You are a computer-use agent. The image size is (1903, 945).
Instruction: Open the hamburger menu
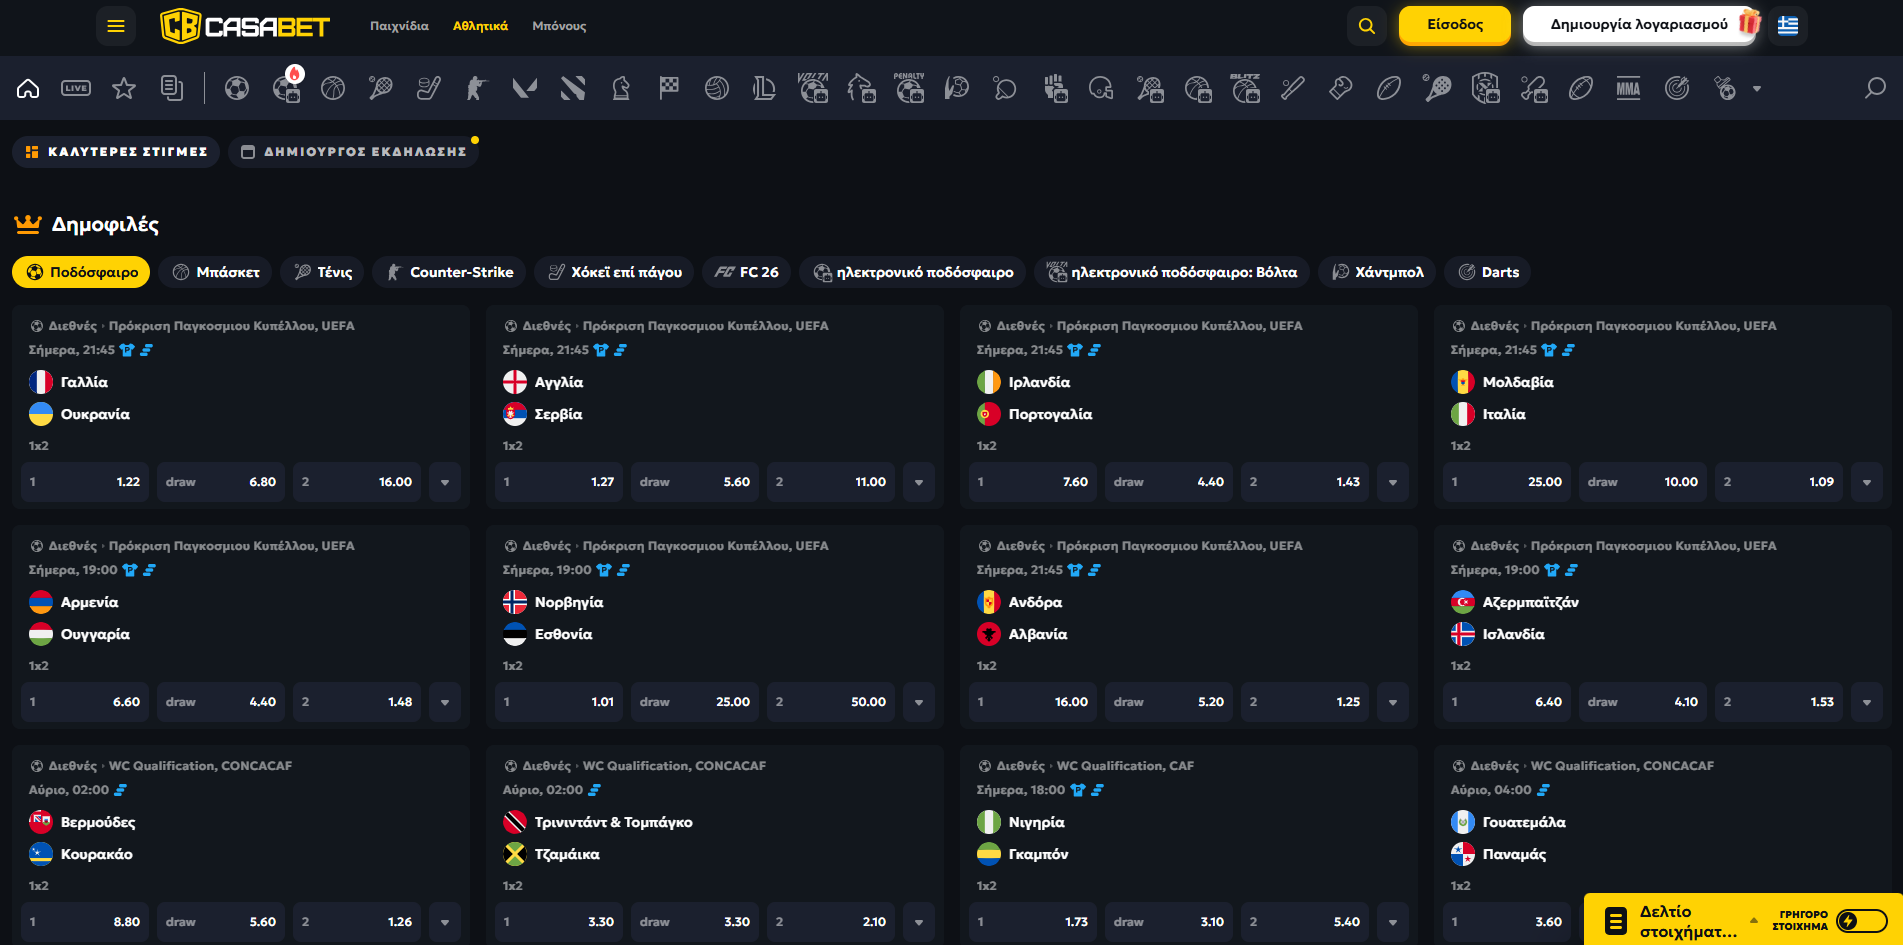point(116,26)
